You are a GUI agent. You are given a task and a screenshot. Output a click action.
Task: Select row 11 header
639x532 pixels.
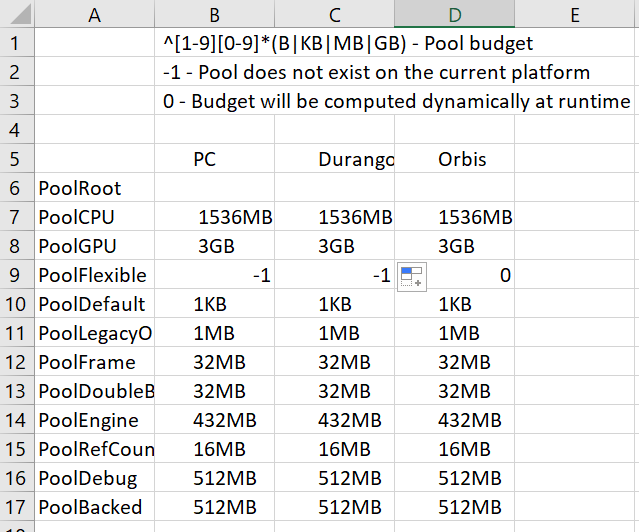pos(17,333)
